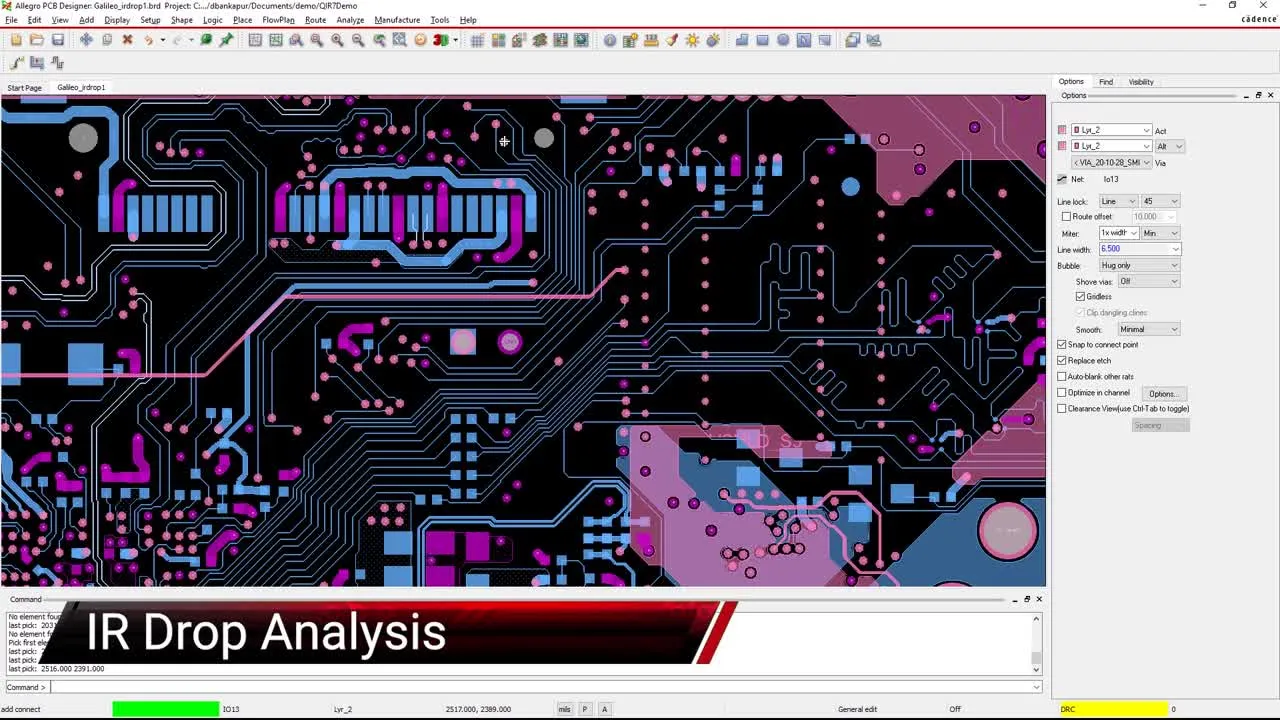
Task: Click the Show Element info icon
Action: (x=610, y=40)
